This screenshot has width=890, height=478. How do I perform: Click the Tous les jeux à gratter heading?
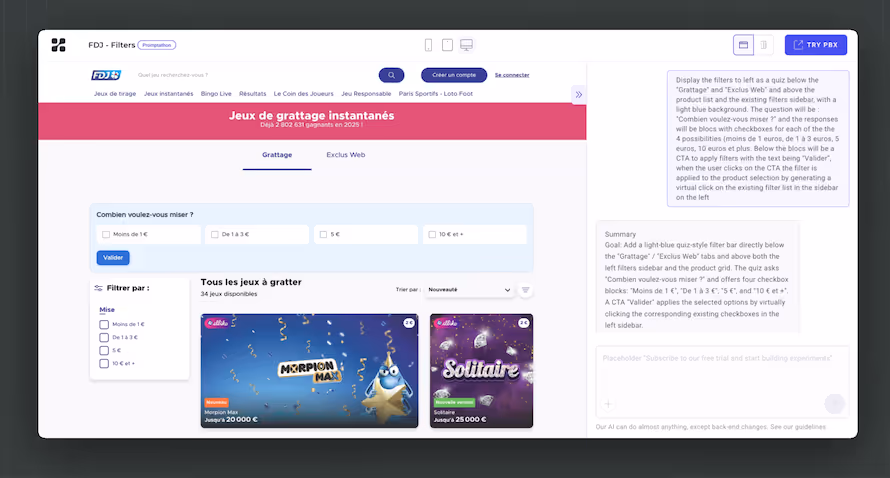point(251,282)
